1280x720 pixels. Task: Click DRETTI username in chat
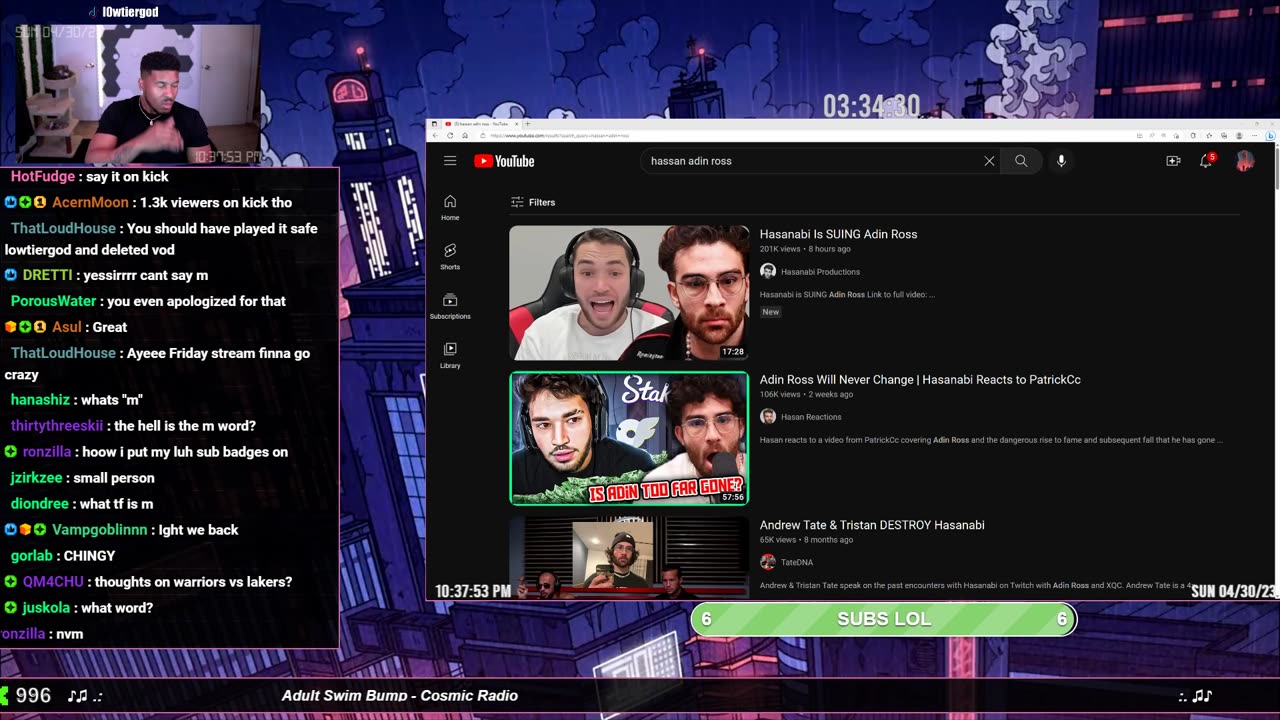pos(48,275)
